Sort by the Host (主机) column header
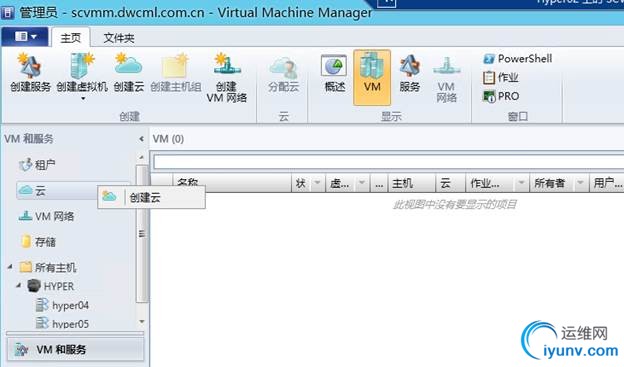Screen dimensions: 624x367 click(411, 183)
